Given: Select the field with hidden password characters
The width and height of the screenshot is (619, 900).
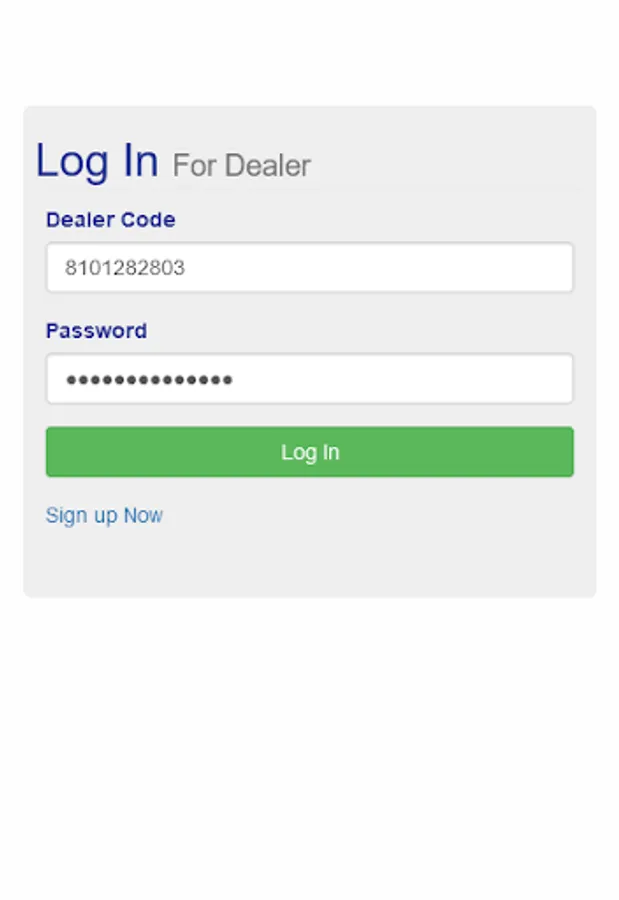Looking at the screenshot, I should click(x=310, y=379).
